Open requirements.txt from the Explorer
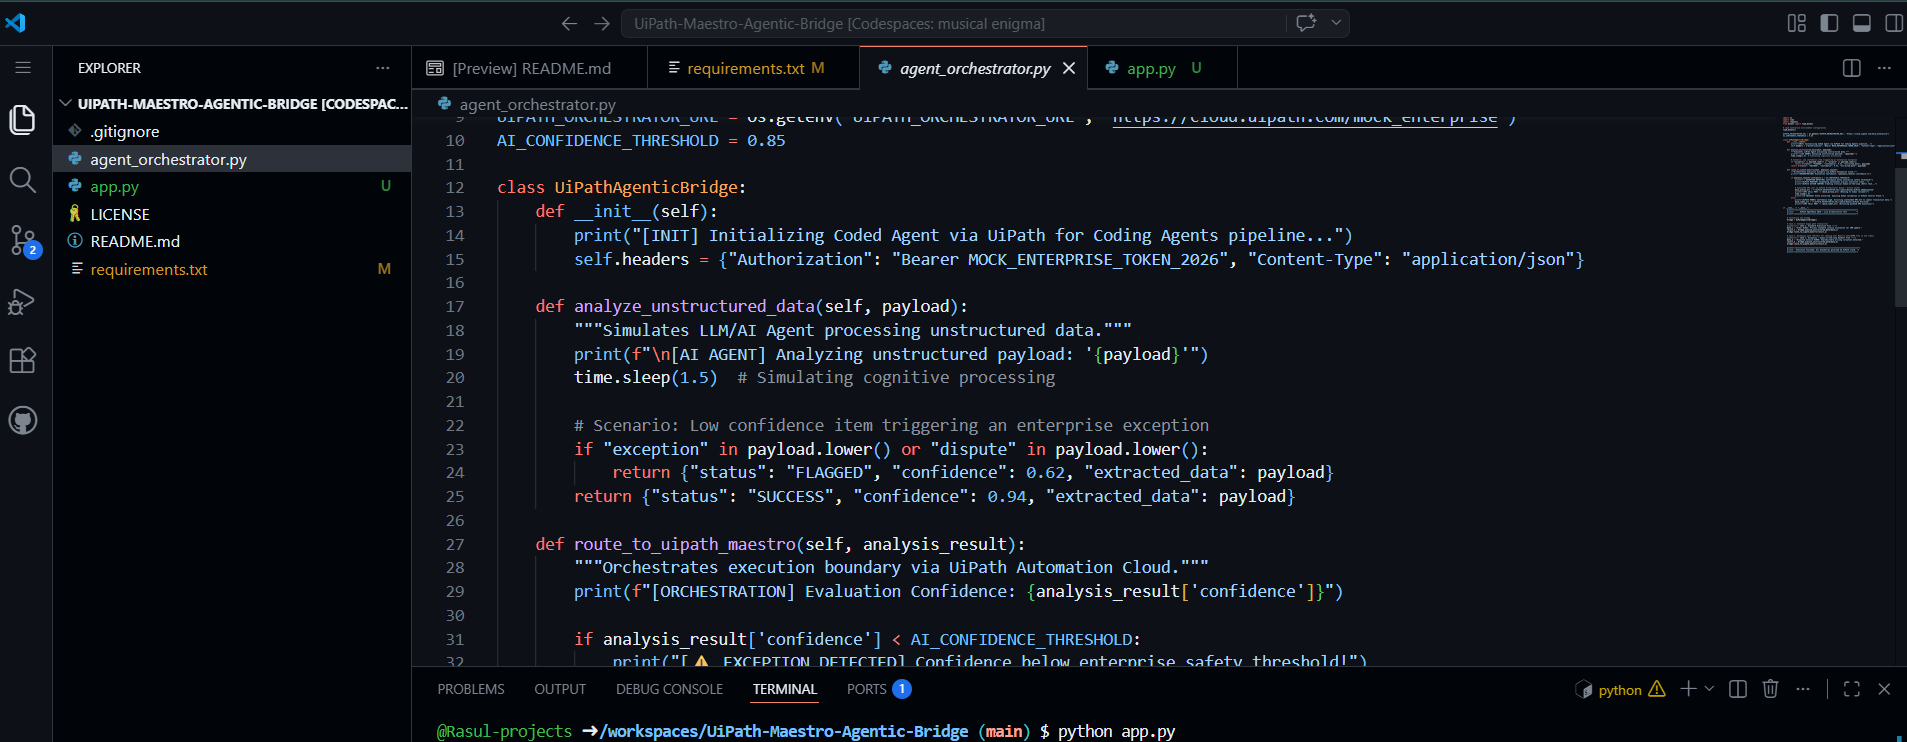The width and height of the screenshot is (1907, 742). [x=233, y=269]
